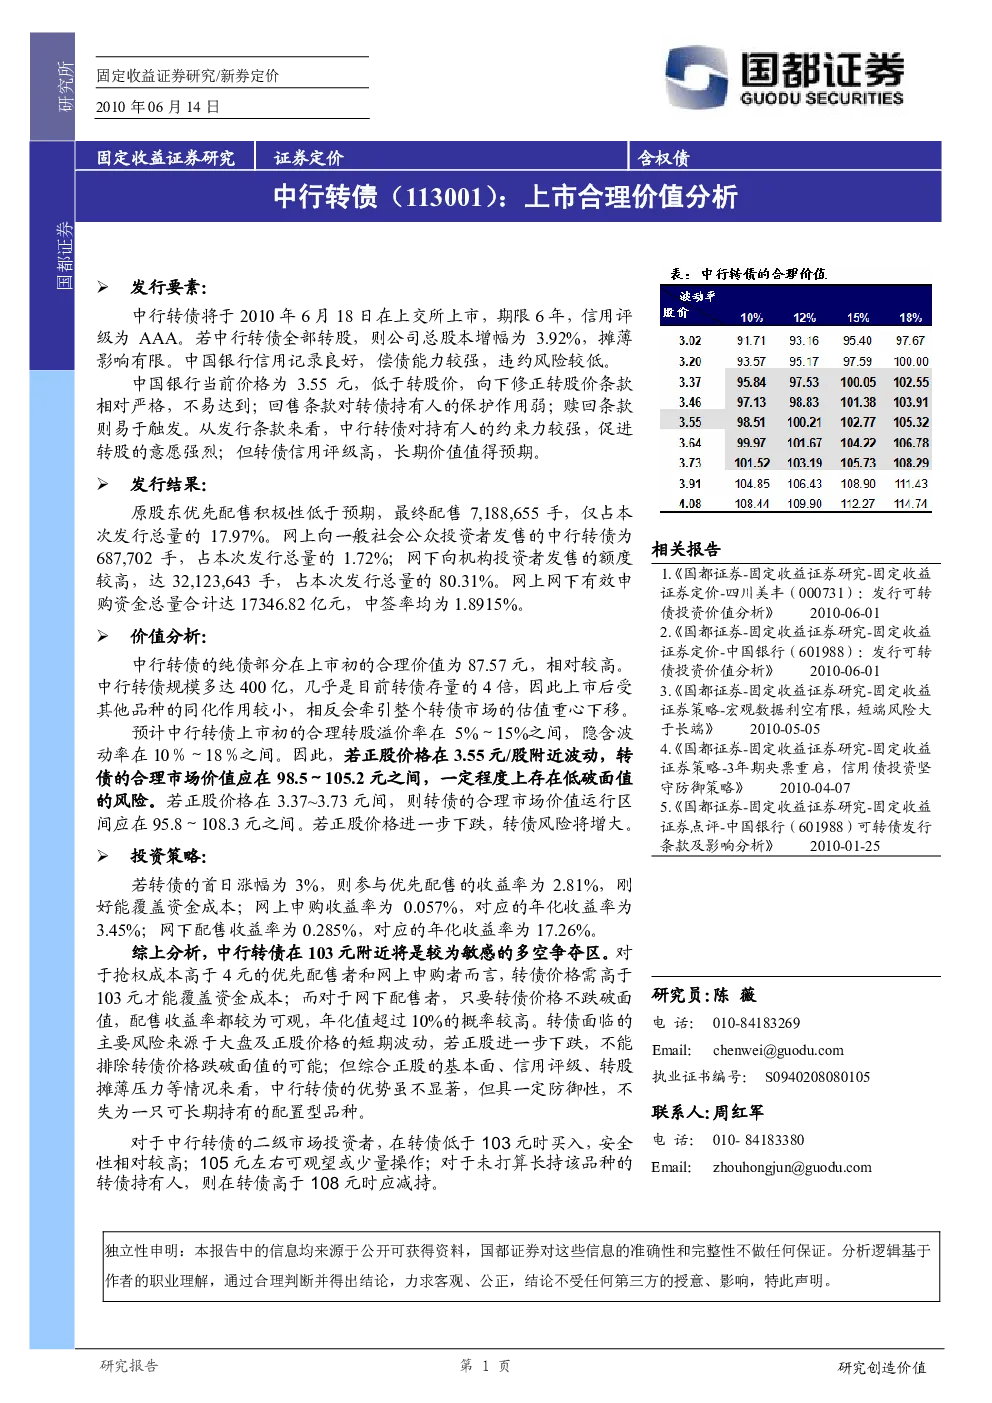
Task: Open related report 3 dated 2010-05-05
Action: pyautogui.click(x=796, y=710)
